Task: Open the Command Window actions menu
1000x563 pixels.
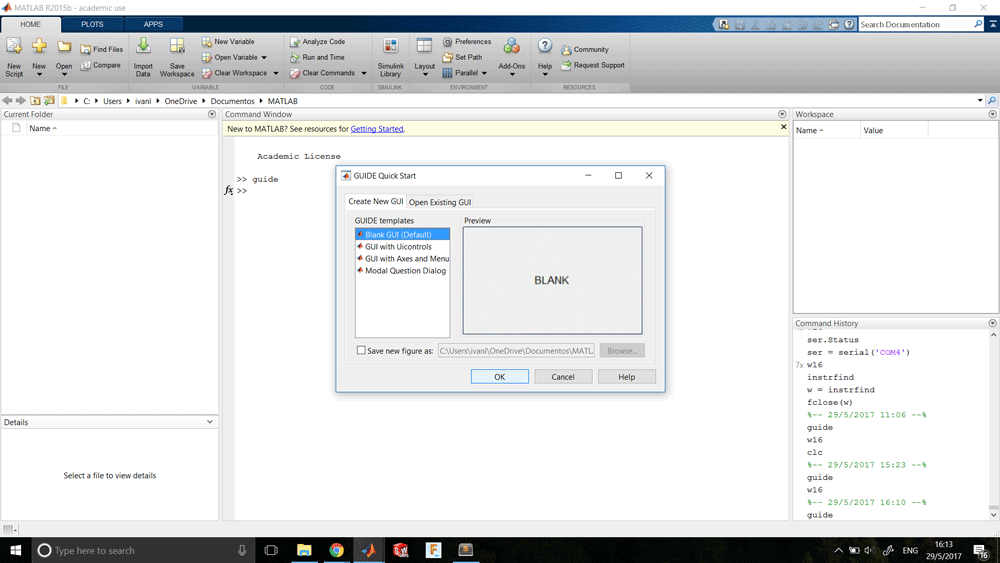Action: [x=782, y=114]
